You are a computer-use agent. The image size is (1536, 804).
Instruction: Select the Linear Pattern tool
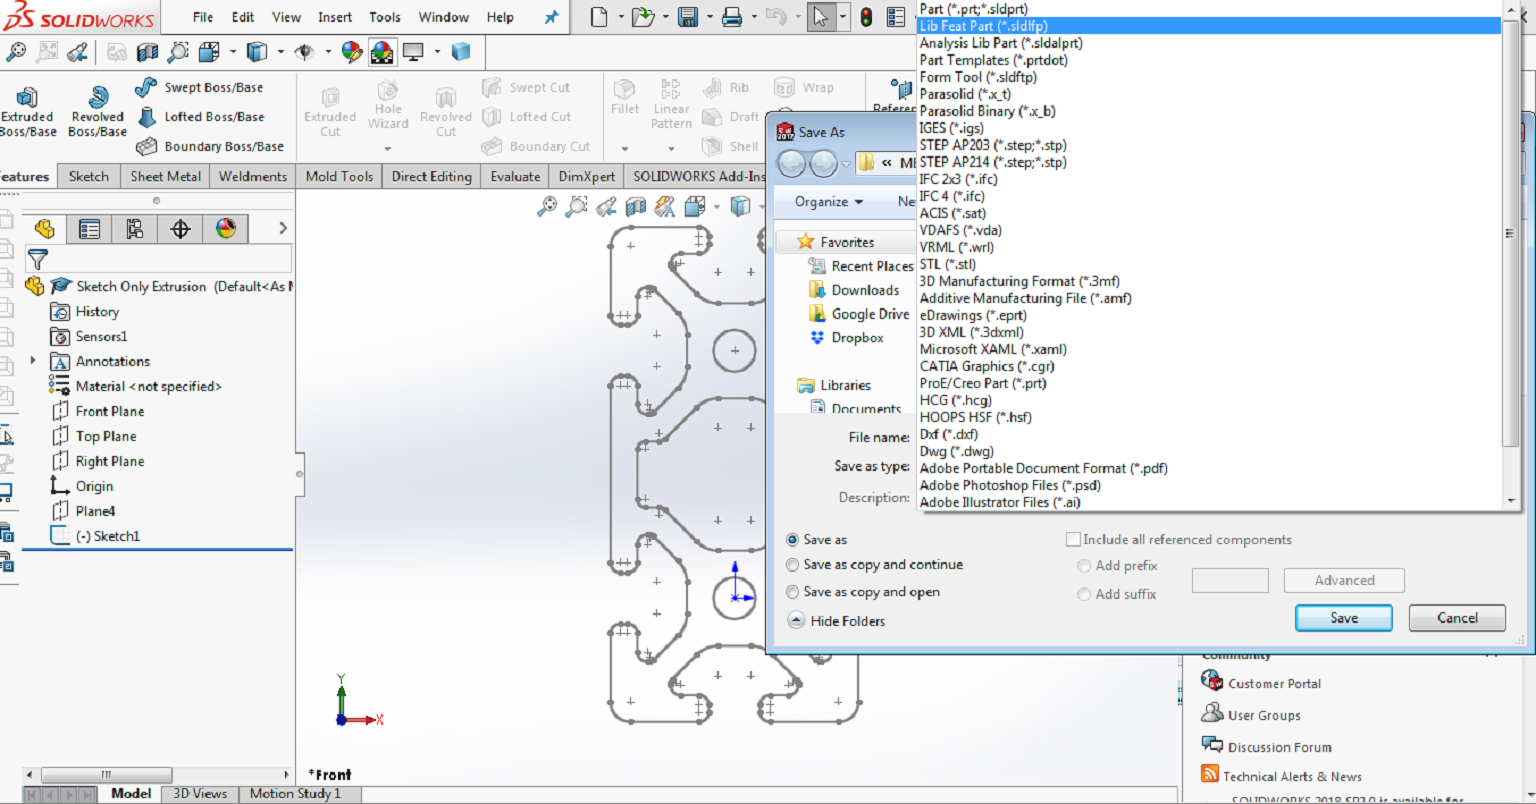(x=671, y=104)
